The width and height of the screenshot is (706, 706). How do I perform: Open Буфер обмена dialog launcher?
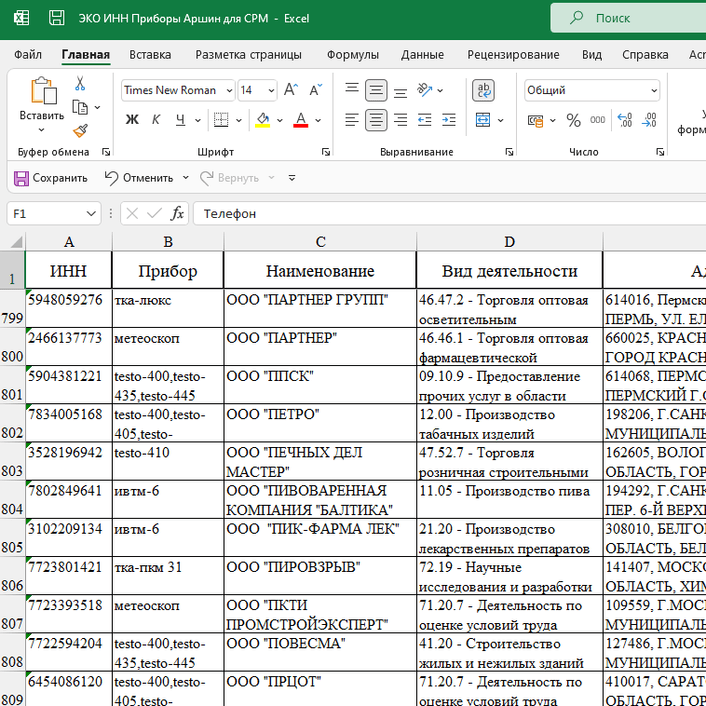click(x=106, y=152)
